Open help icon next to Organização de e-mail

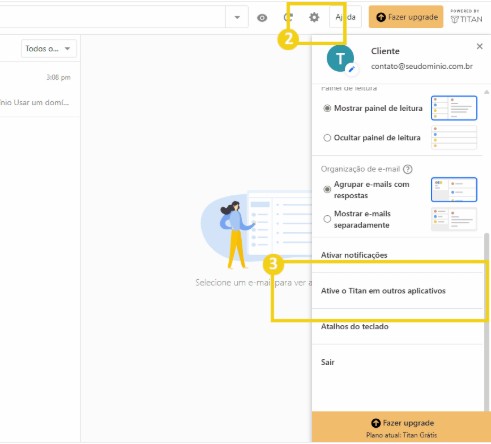coord(408,169)
